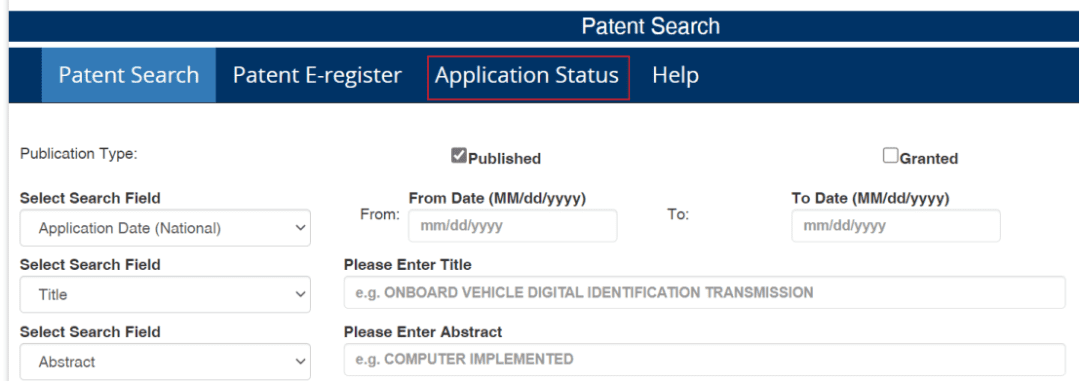Expand the Abstract search field dropdown
This screenshot has height=382, width=1080.
(165, 361)
